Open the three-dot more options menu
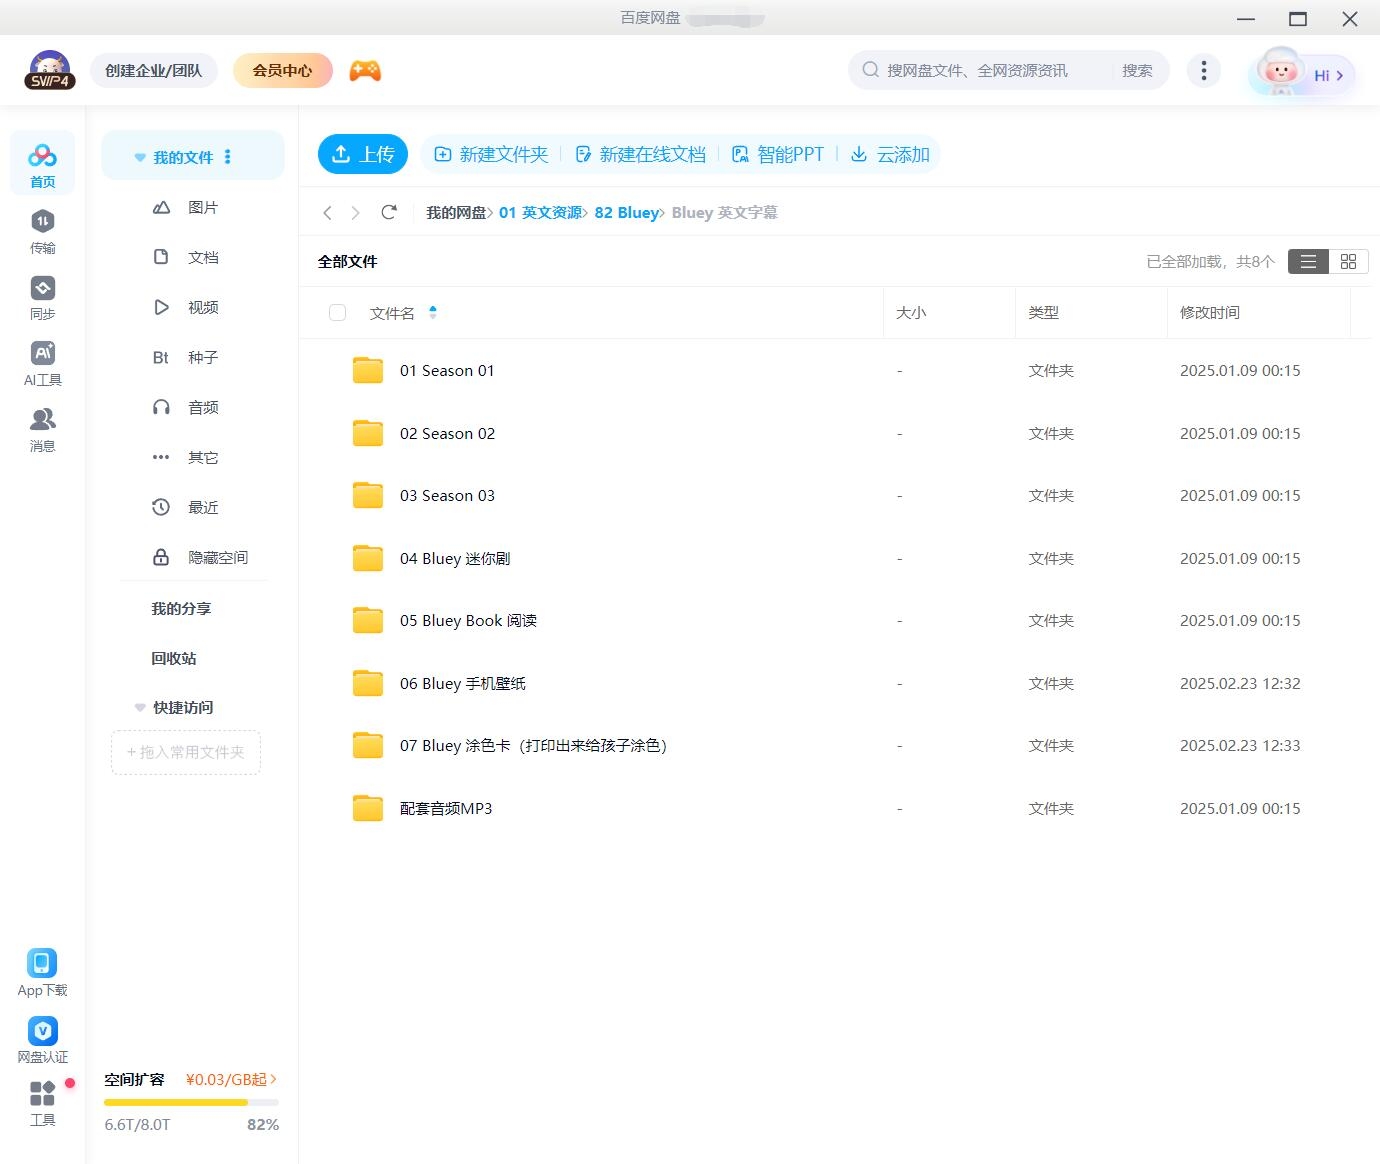The image size is (1380, 1164). 1203,71
